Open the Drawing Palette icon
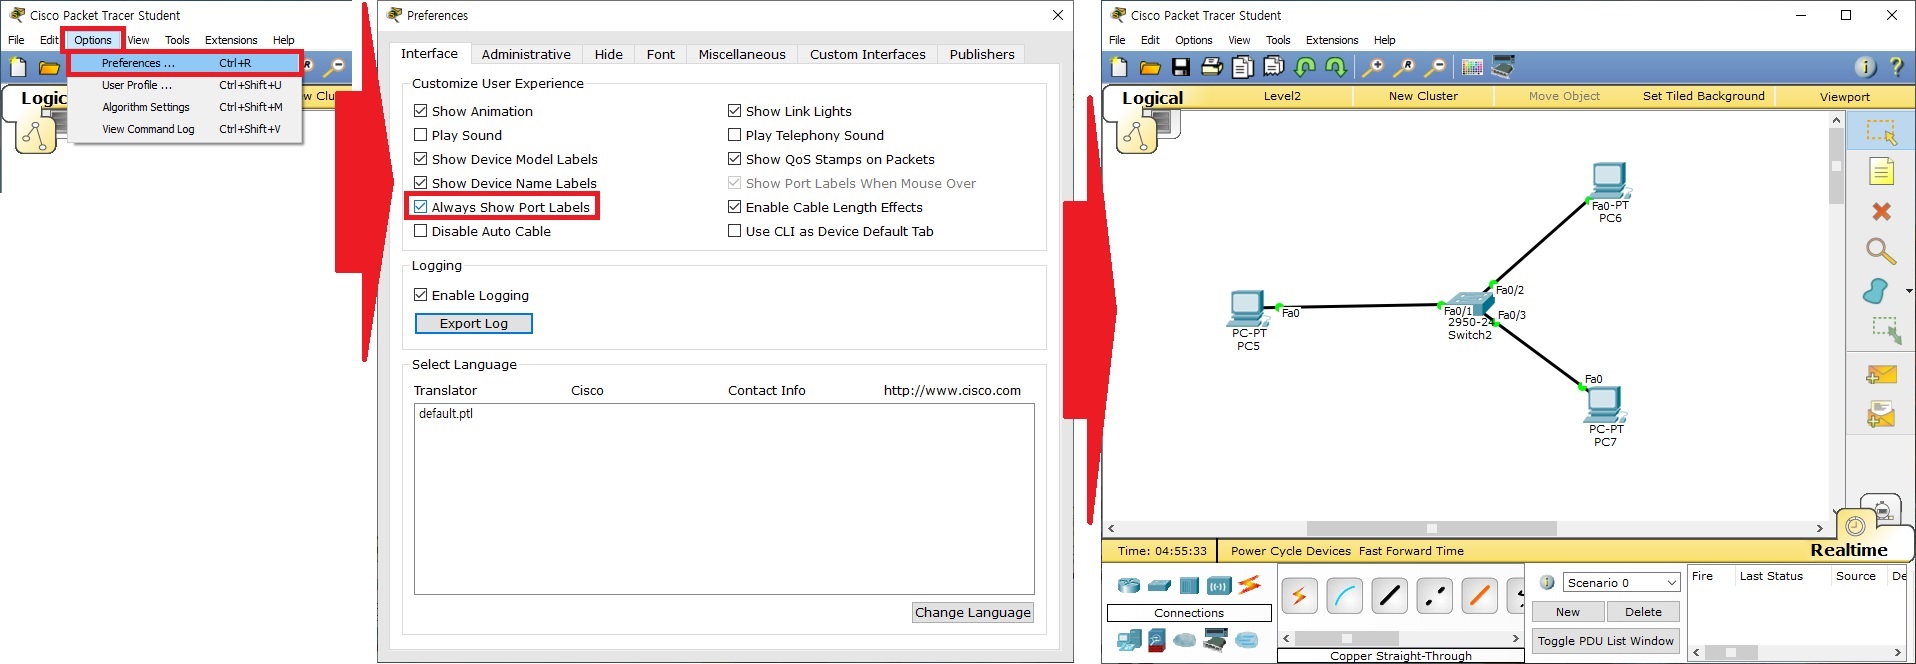 tap(1472, 67)
